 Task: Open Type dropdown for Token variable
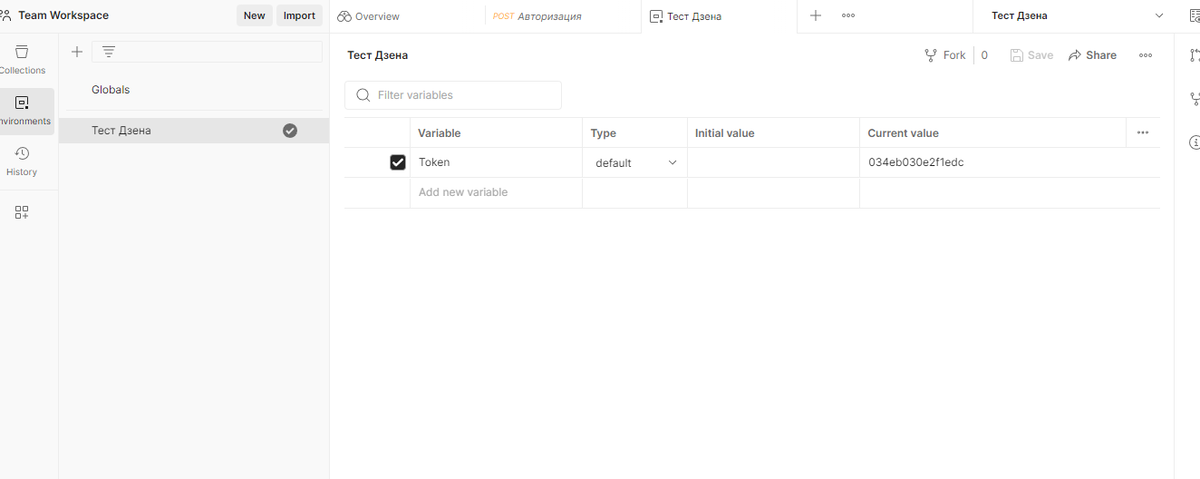[x=635, y=163]
